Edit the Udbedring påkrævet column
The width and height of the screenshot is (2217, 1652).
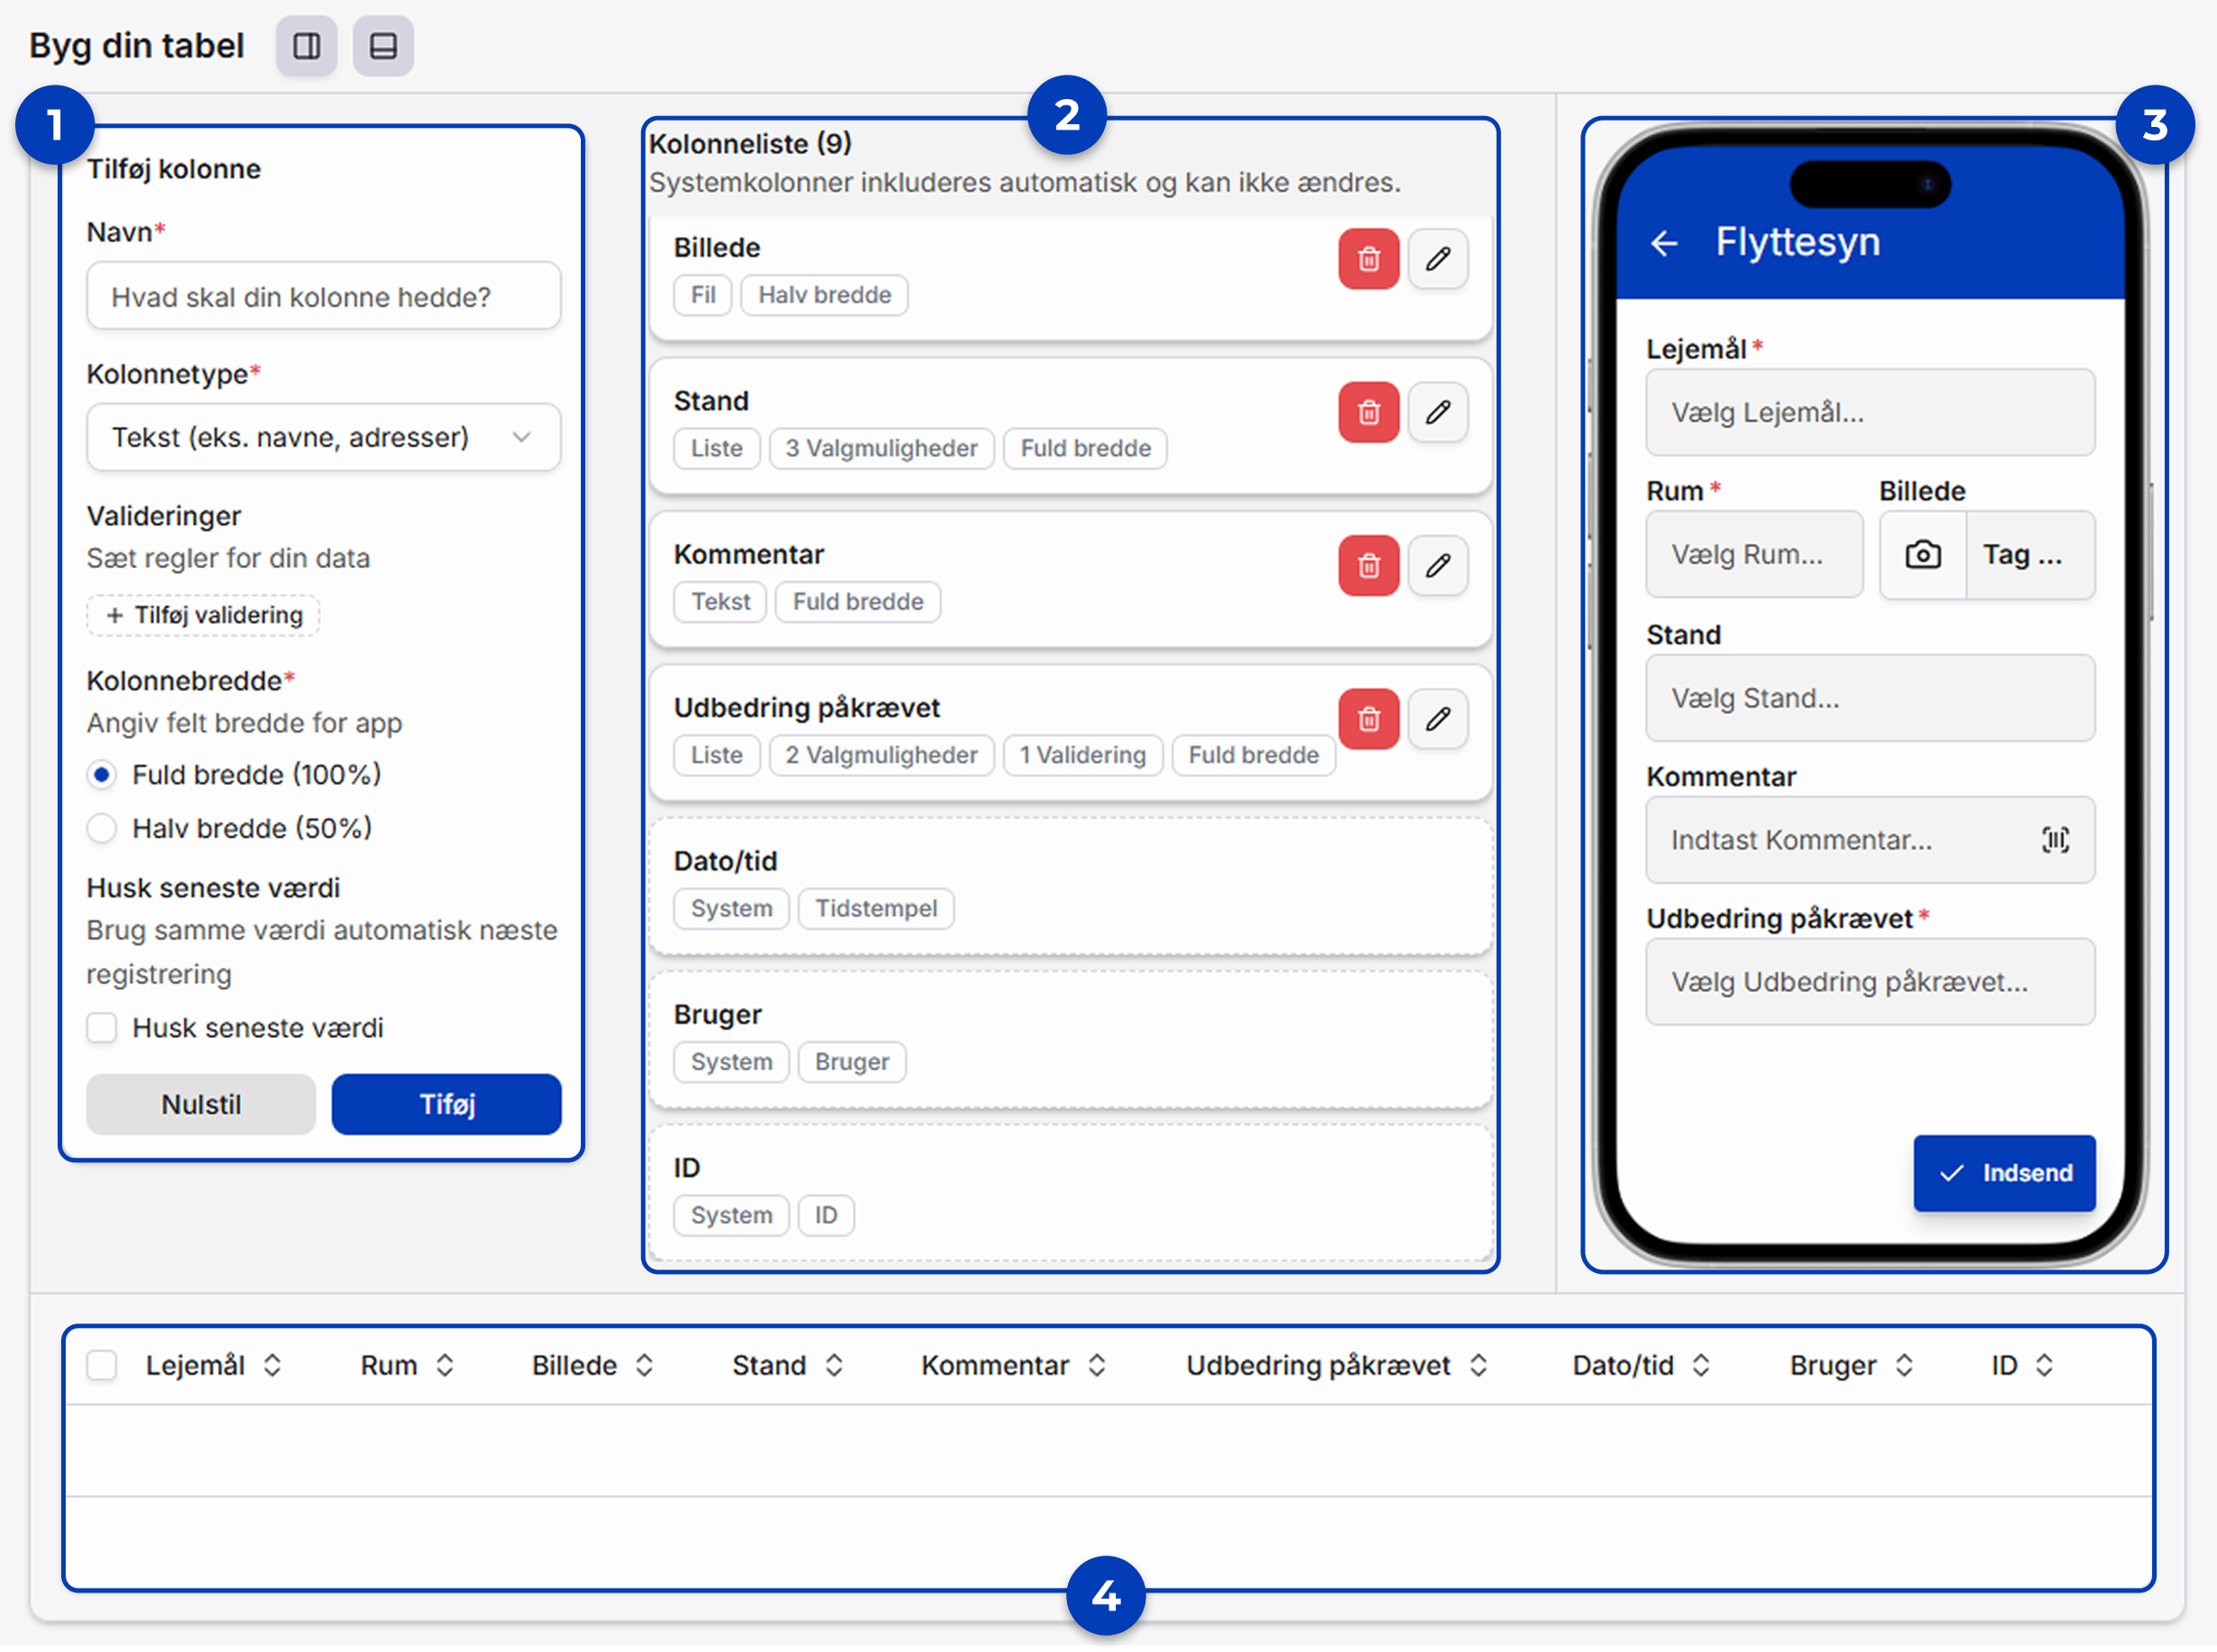click(x=1437, y=719)
